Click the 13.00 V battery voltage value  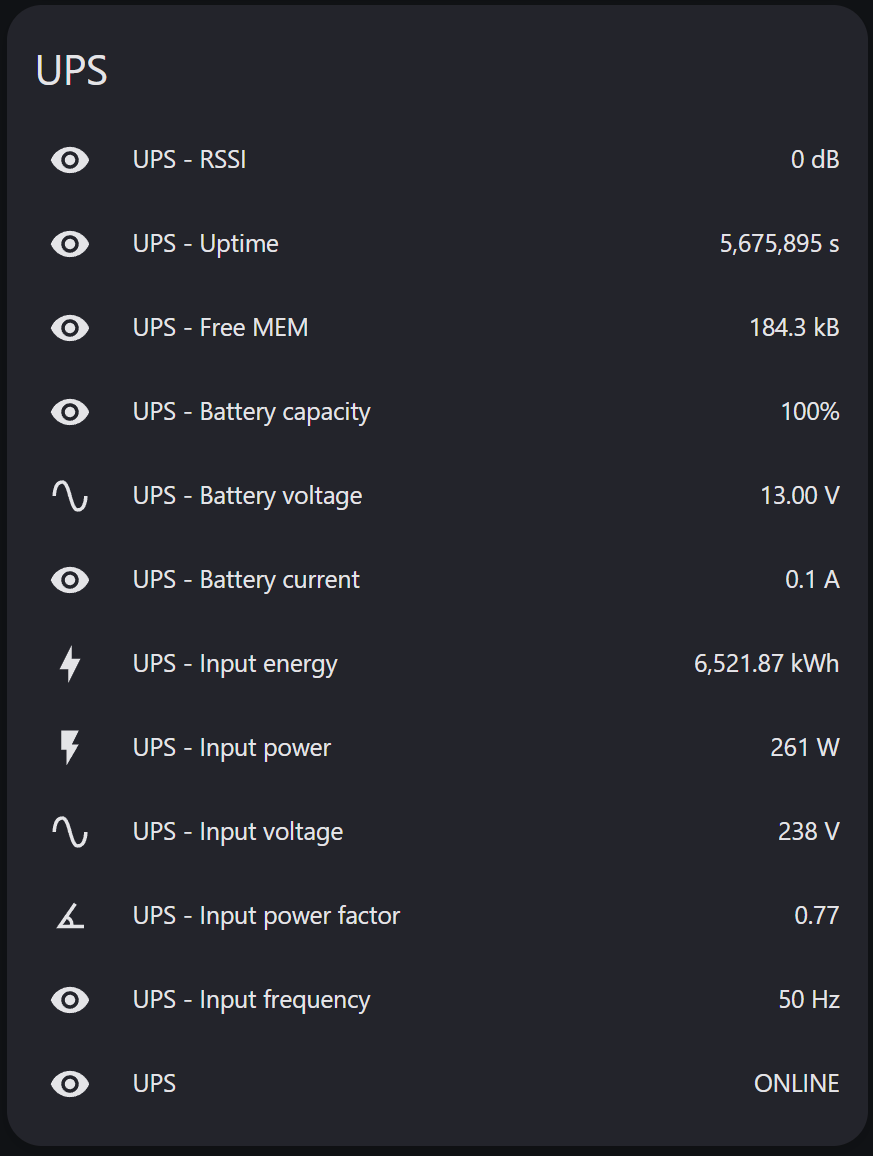800,495
